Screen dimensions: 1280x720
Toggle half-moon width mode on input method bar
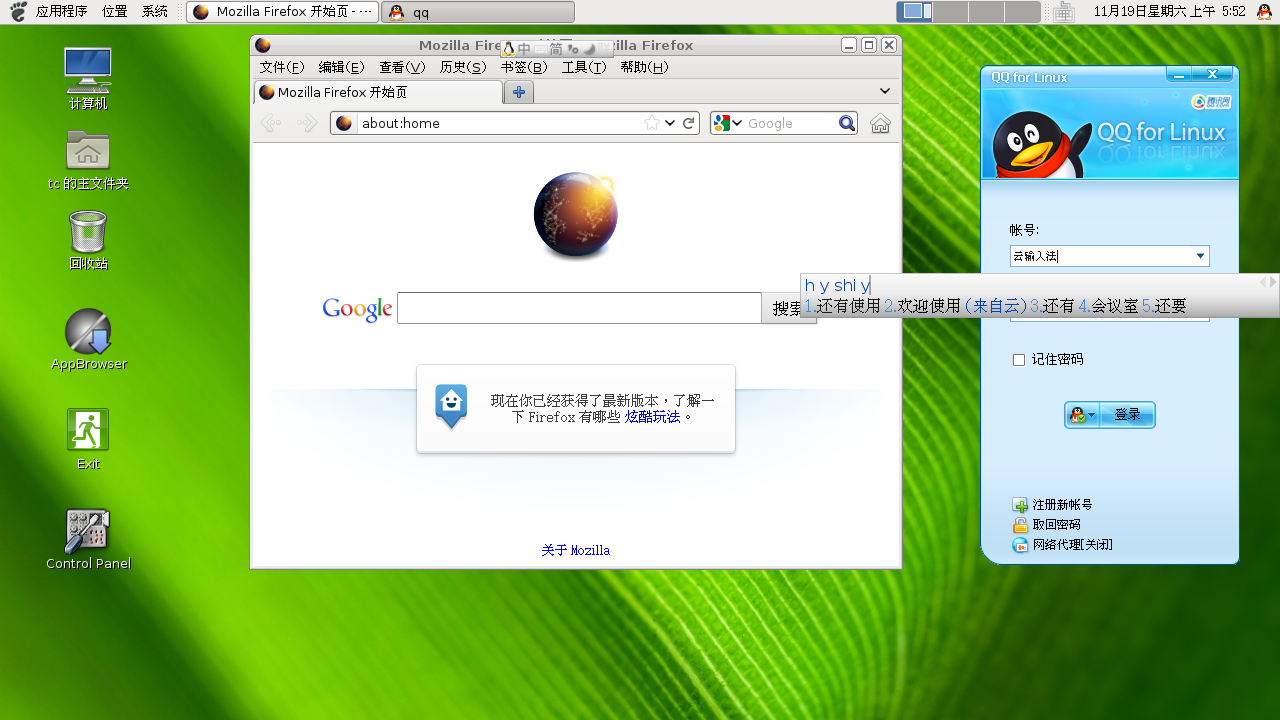coord(590,49)
